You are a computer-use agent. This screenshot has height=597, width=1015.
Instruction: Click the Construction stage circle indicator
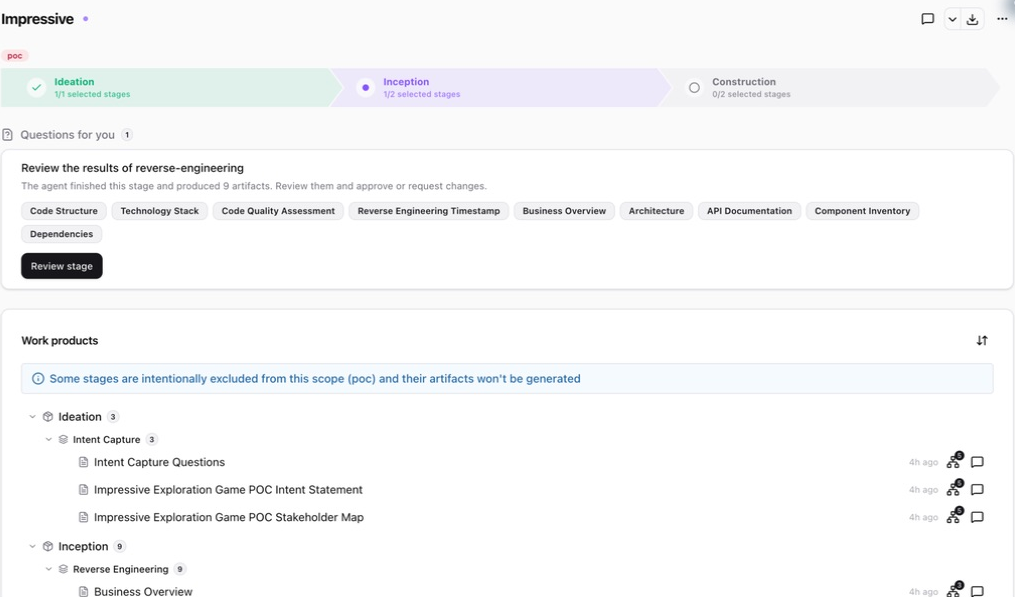click(x=694, y=87)
